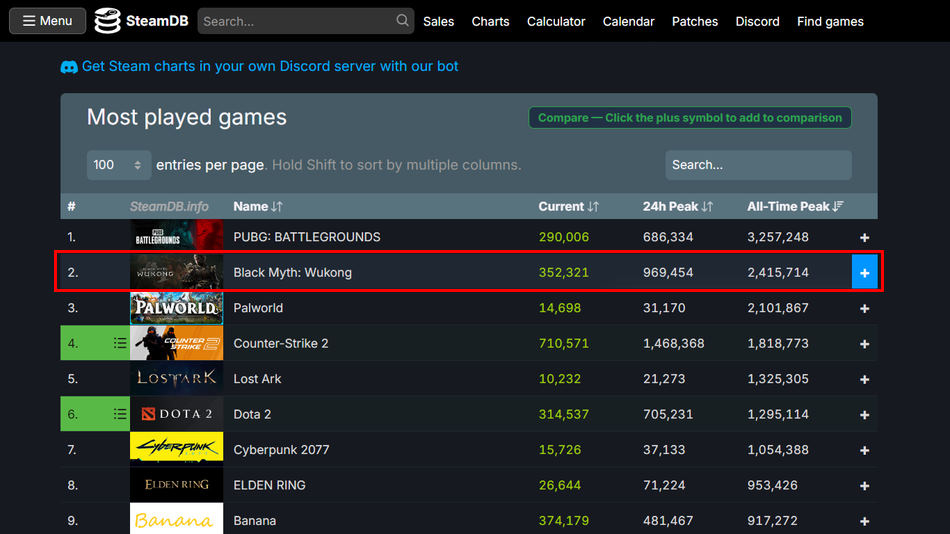Click the Palworld game thumbnail
Screen dimensions: 950x534
pos(176,308)
